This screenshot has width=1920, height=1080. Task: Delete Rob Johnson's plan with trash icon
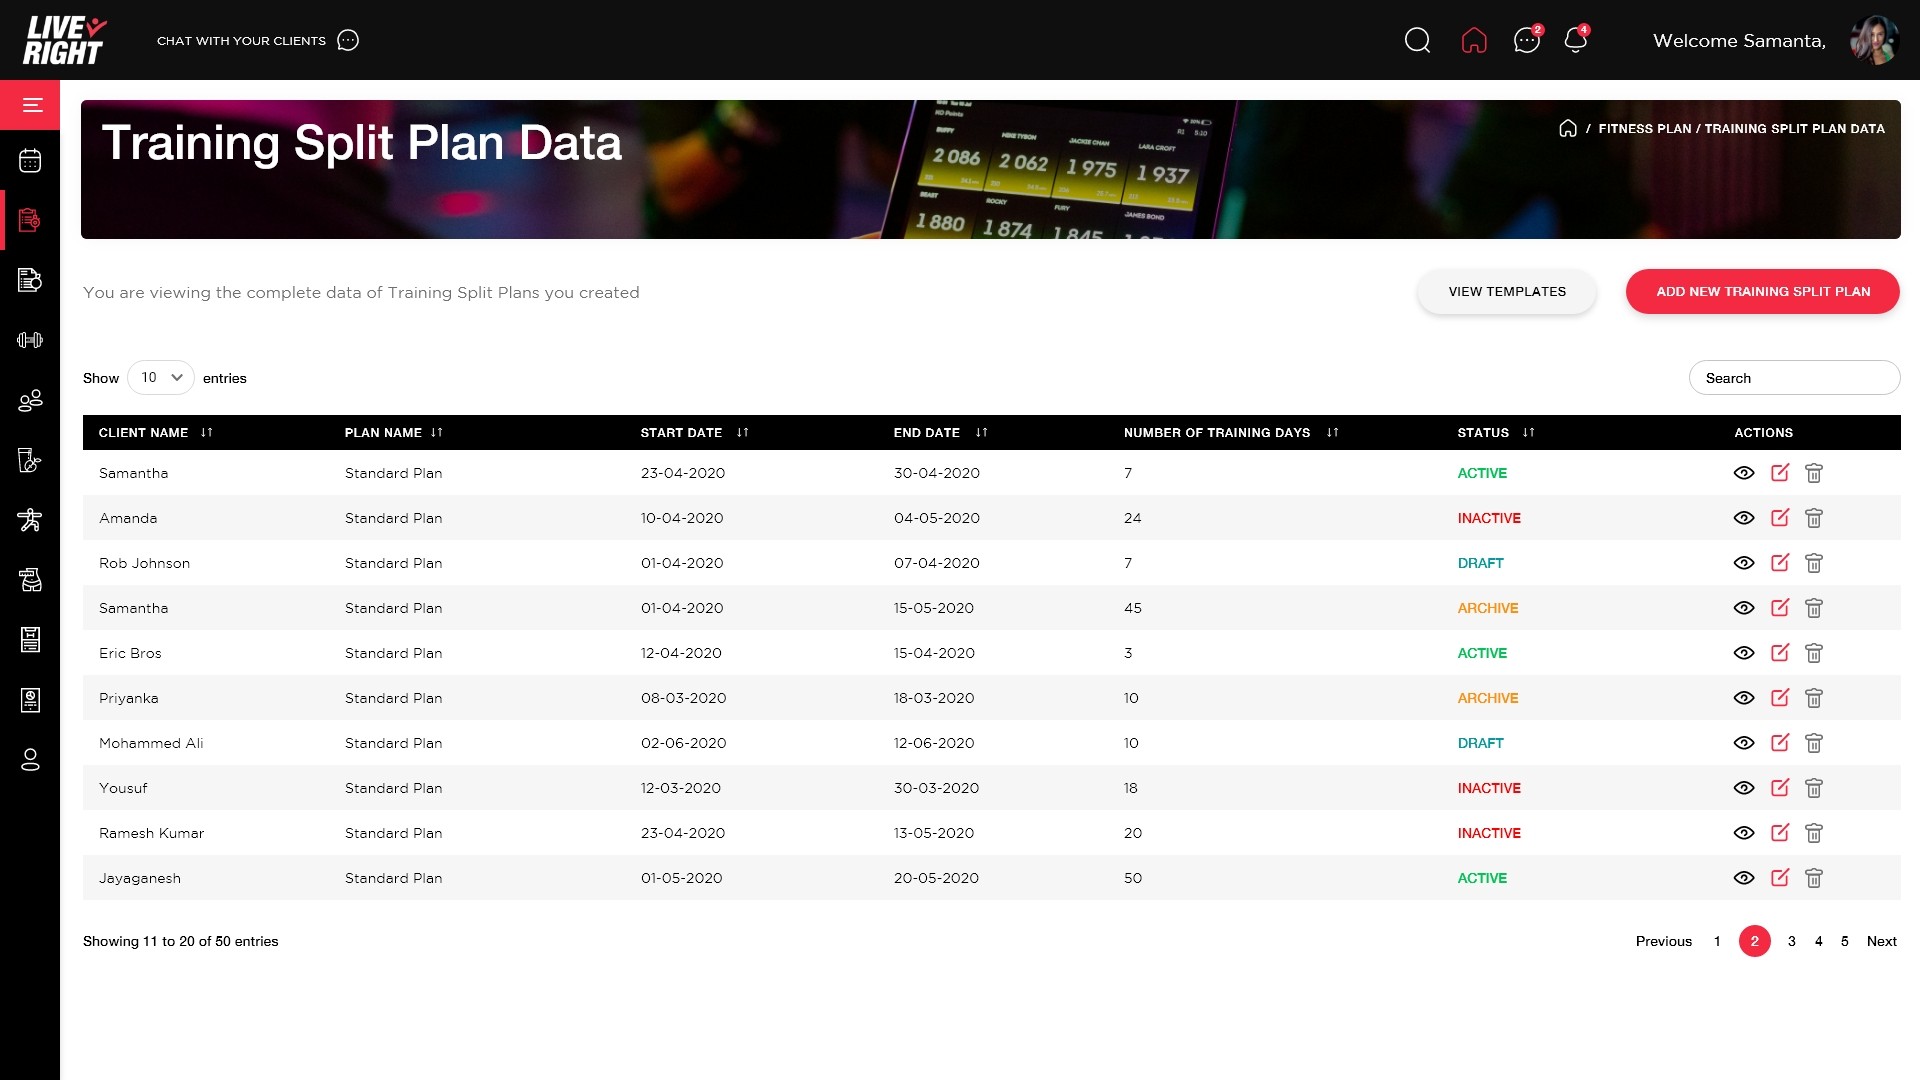[1813, 563]
